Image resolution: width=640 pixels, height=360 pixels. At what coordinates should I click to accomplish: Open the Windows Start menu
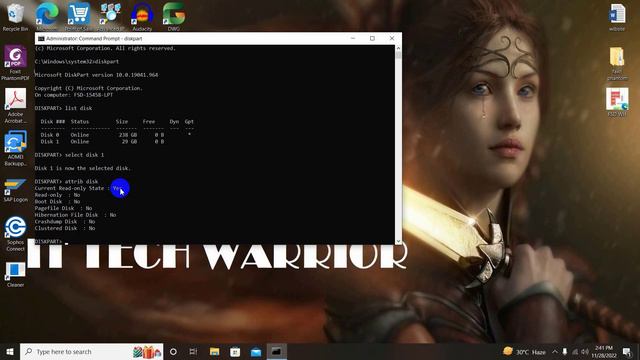point(10,351)
